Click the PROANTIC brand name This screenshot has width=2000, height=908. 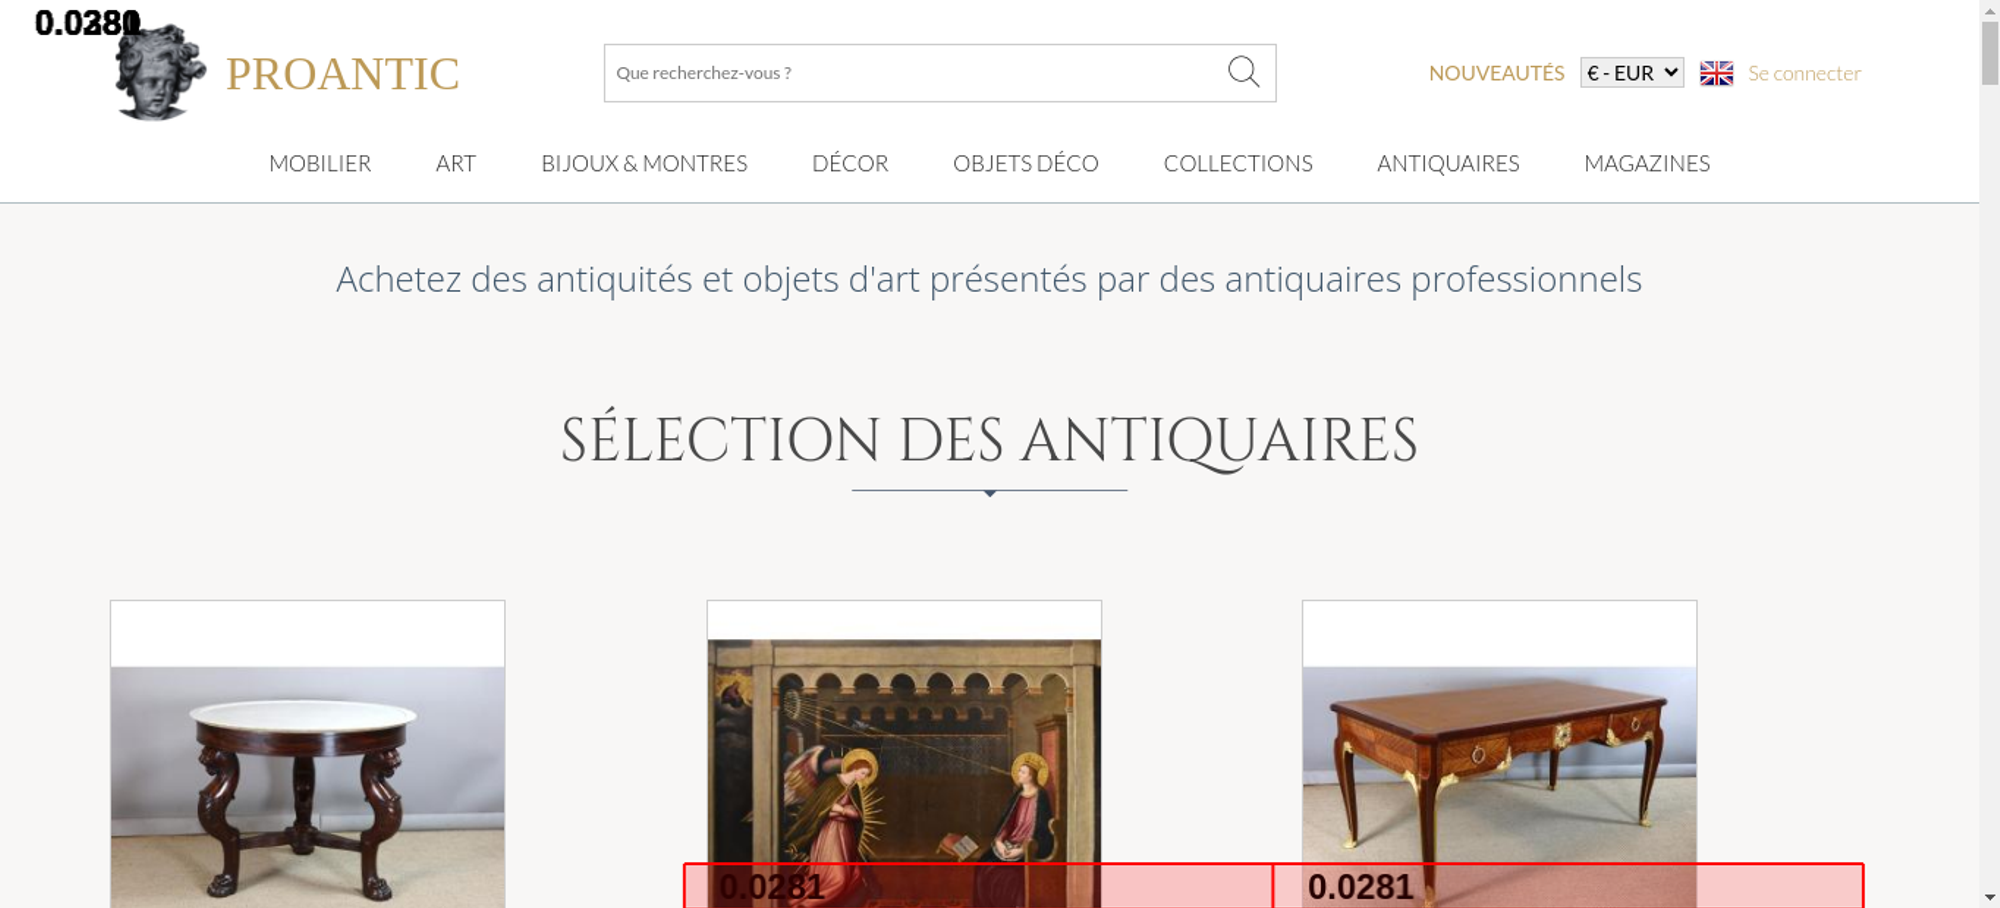pos(342,75)
